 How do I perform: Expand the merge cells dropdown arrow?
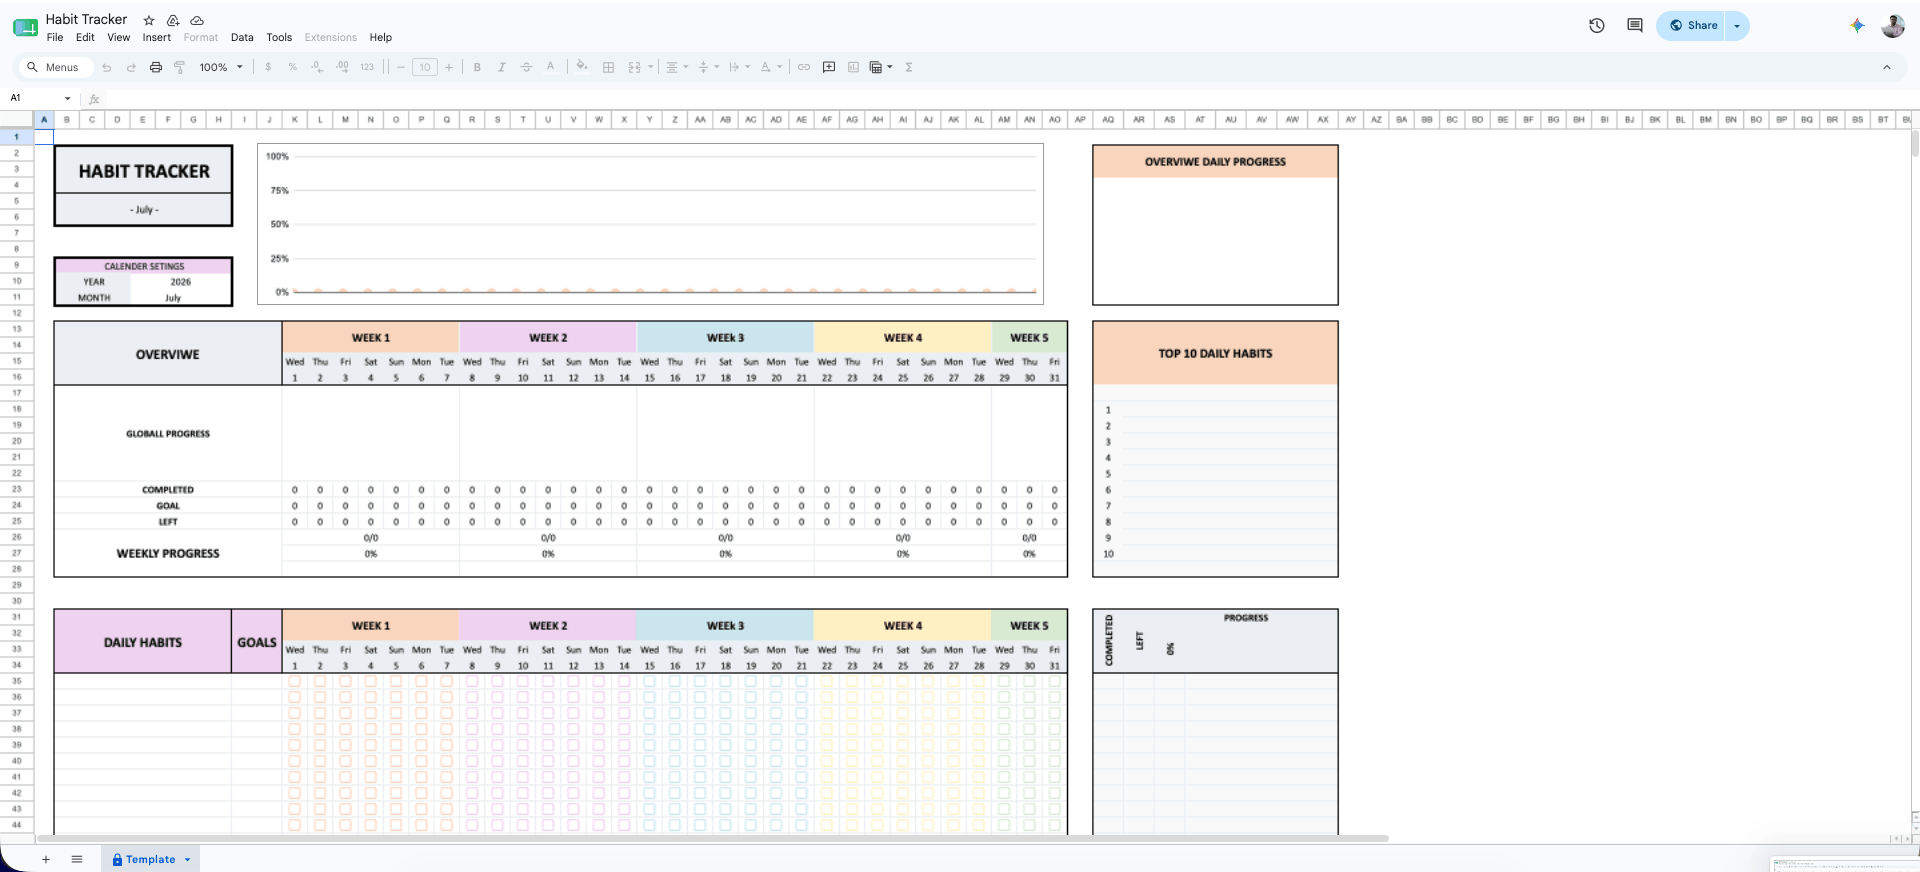click(x=650, y=67)
